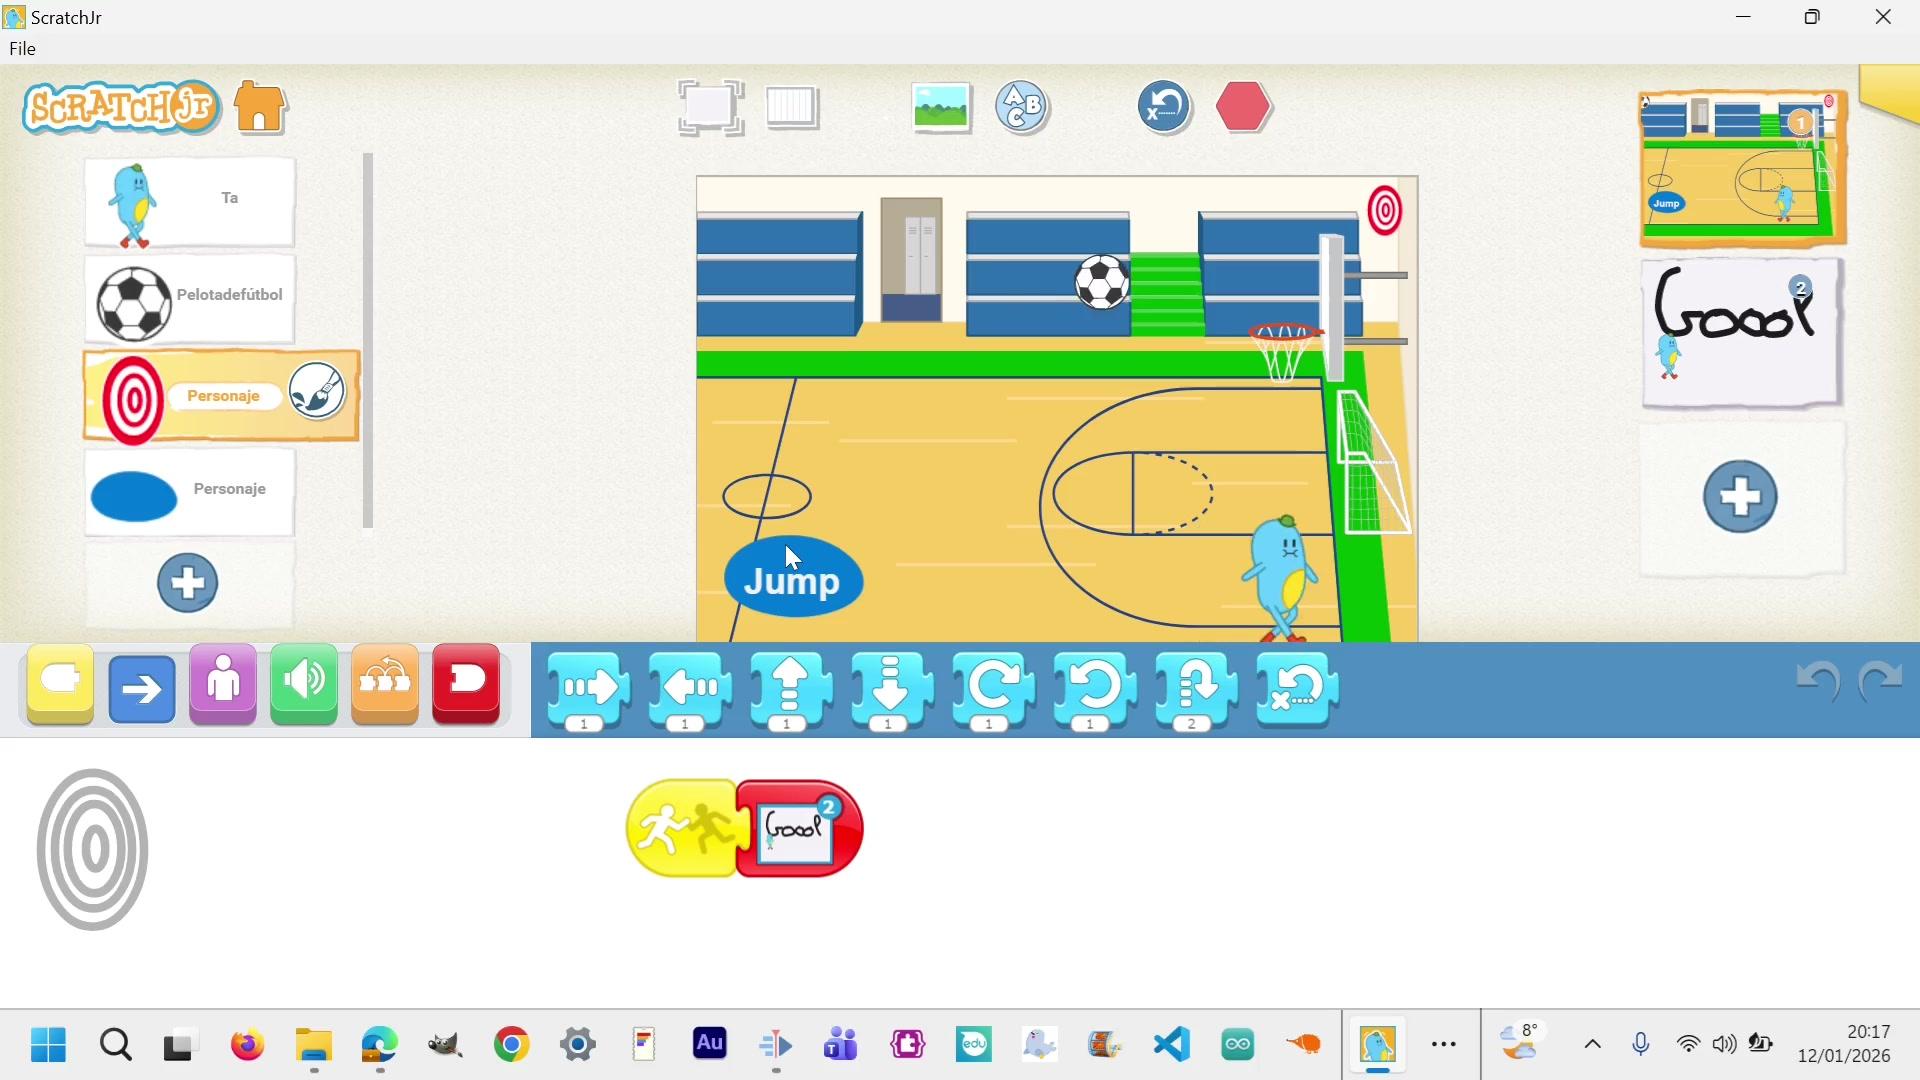Image resolution: width=1920 pixels, height=1080 pixels.
Task: Add text with the ABC icon
Action: [1022, 107]
